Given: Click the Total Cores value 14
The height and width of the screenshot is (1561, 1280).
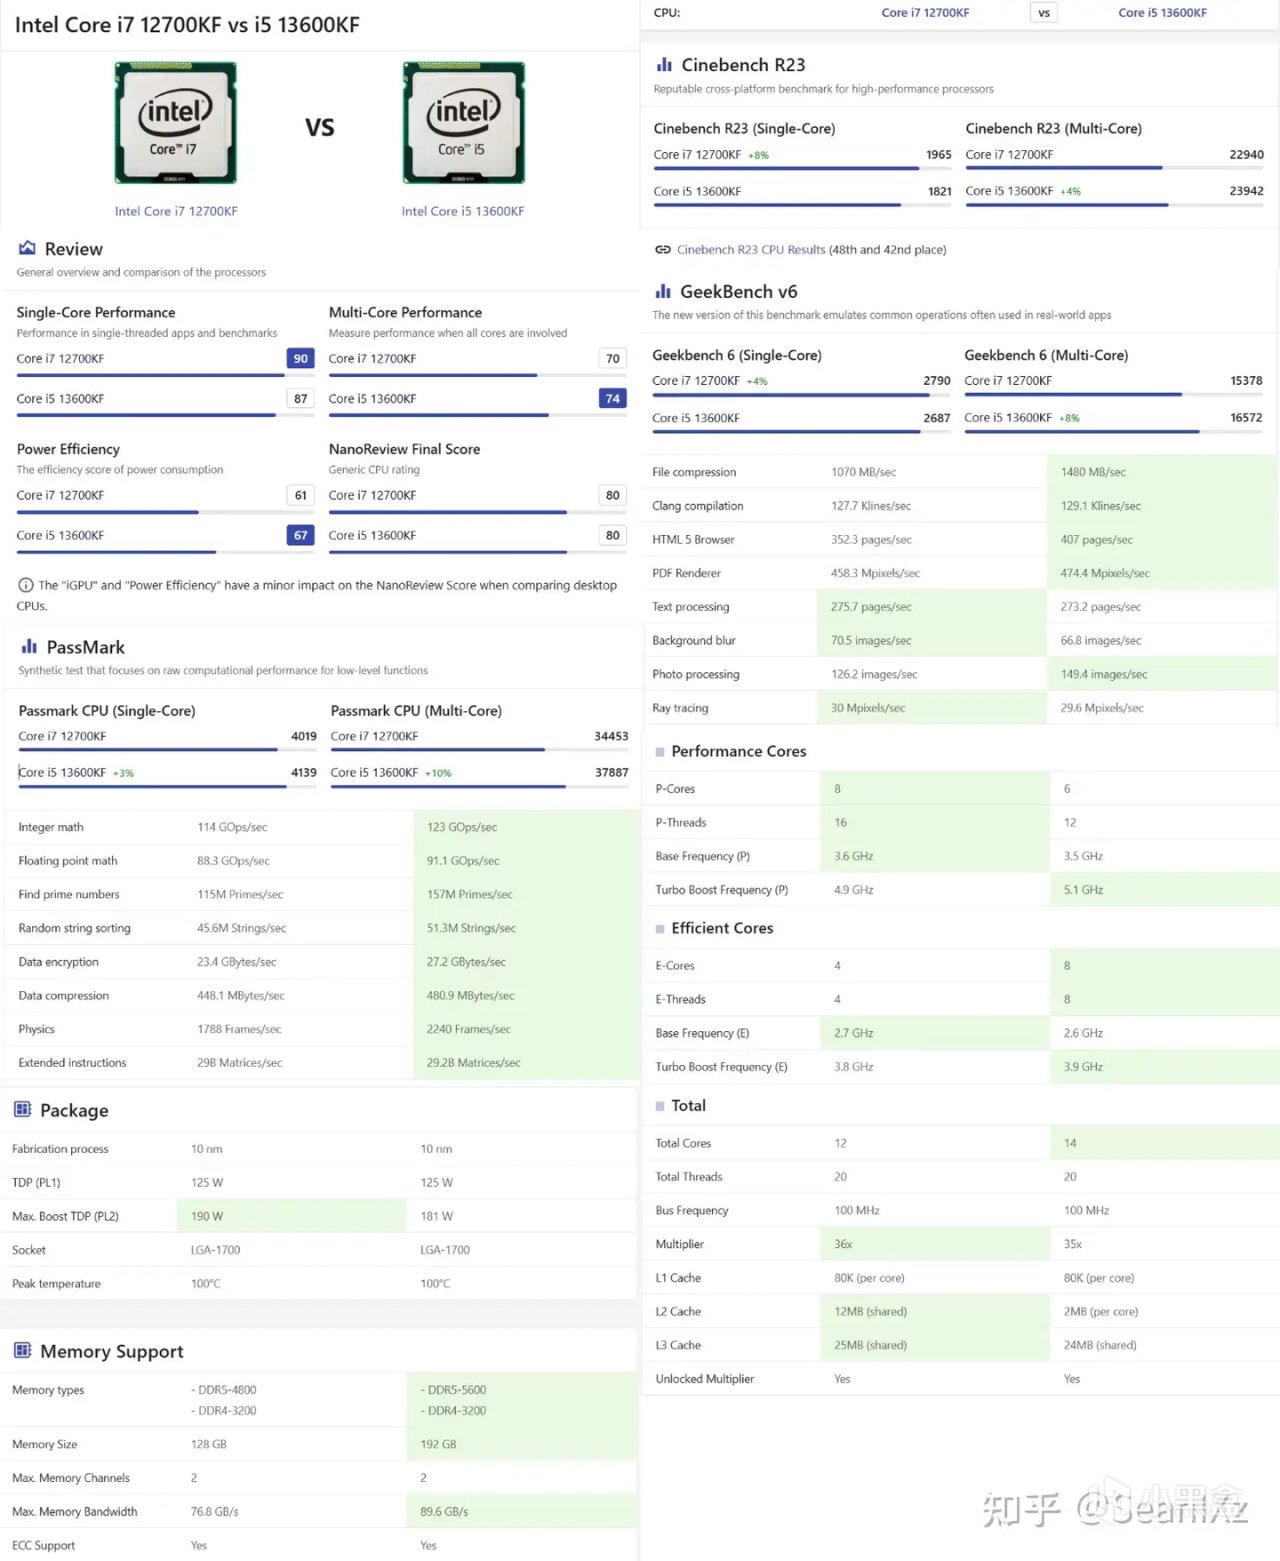Looking at the screenshot, I should 1070,1143.
